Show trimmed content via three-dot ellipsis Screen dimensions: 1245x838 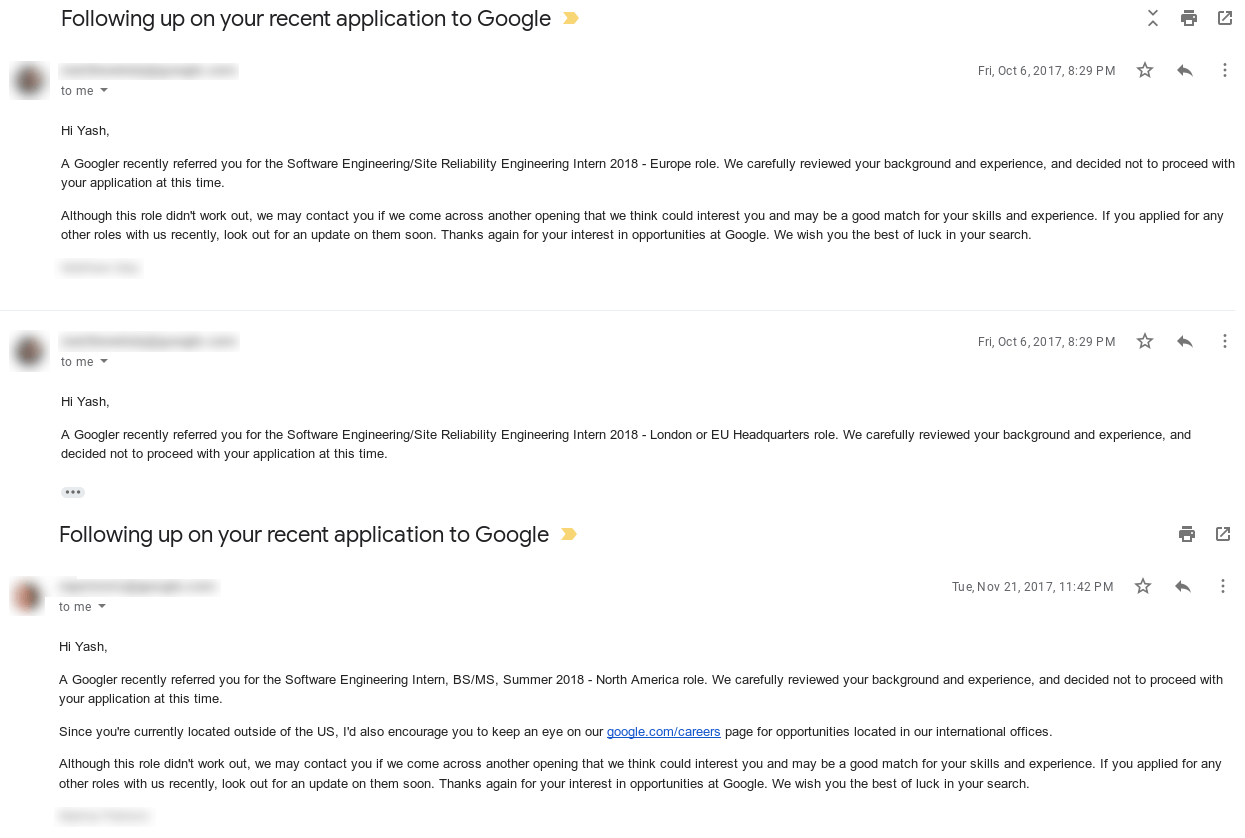click(x=73, y=492)
